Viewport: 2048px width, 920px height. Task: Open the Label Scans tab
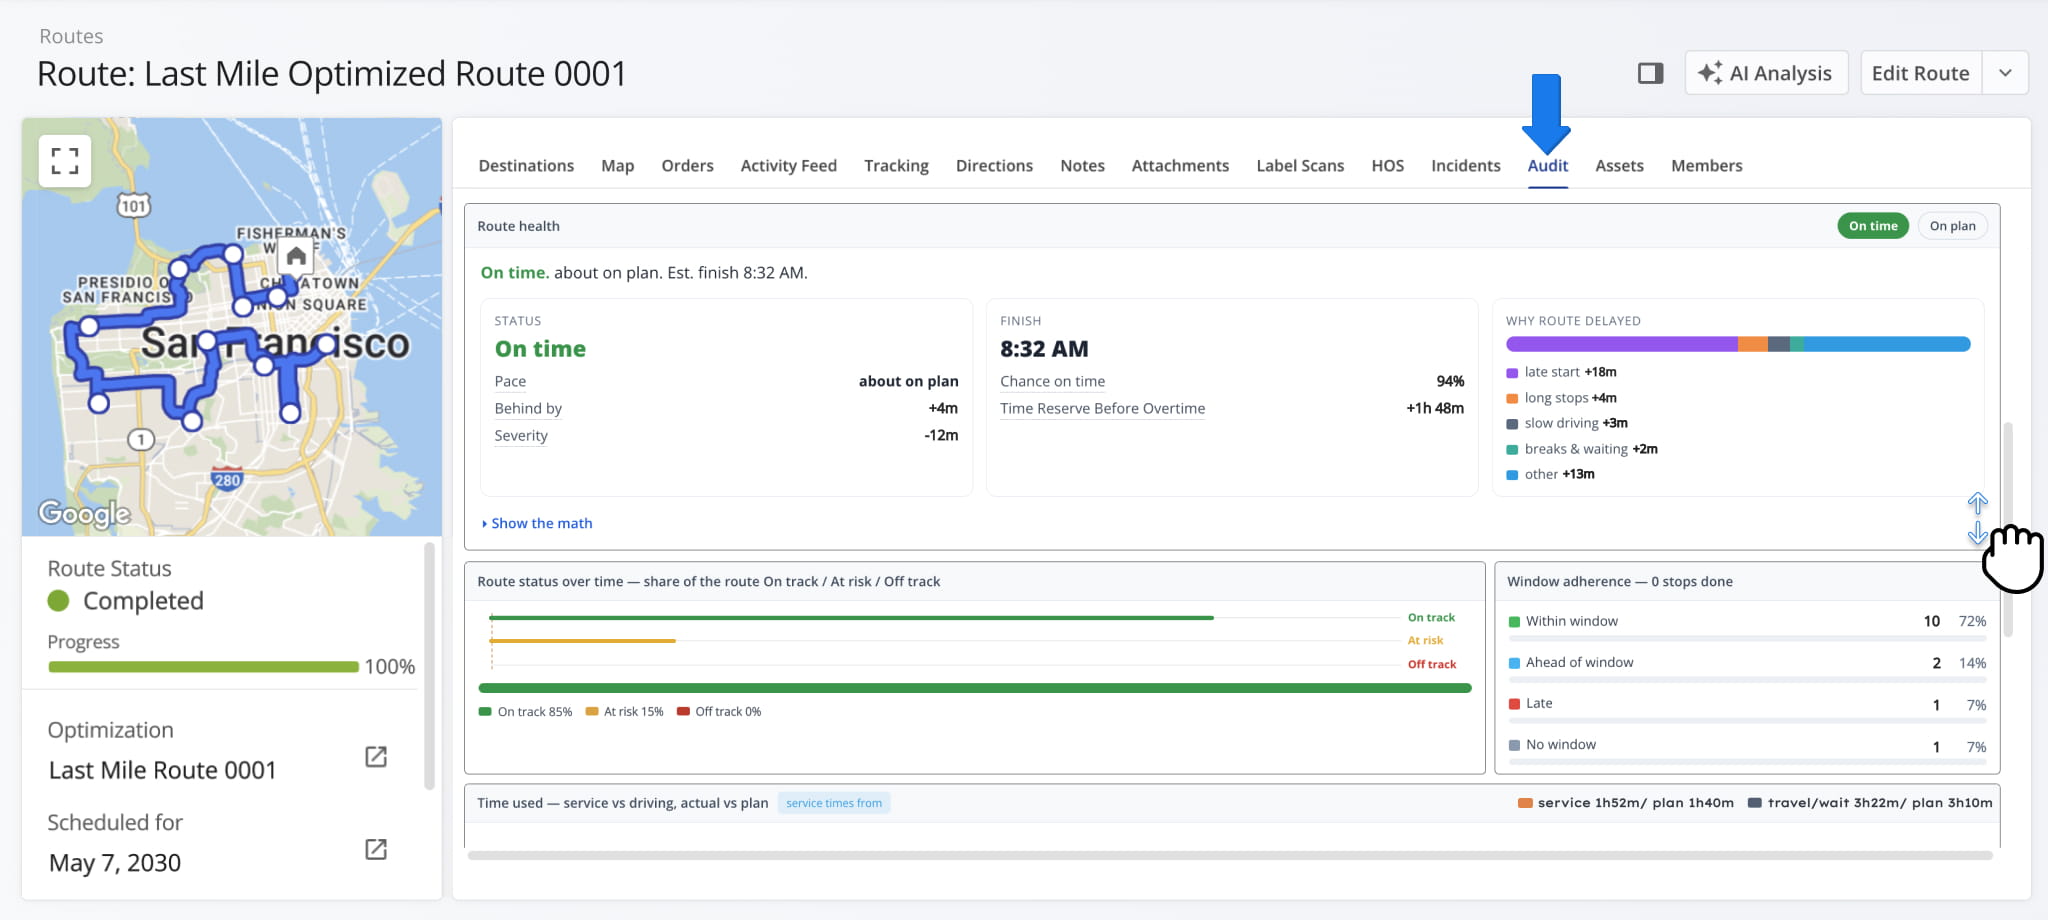(1300, 166)
